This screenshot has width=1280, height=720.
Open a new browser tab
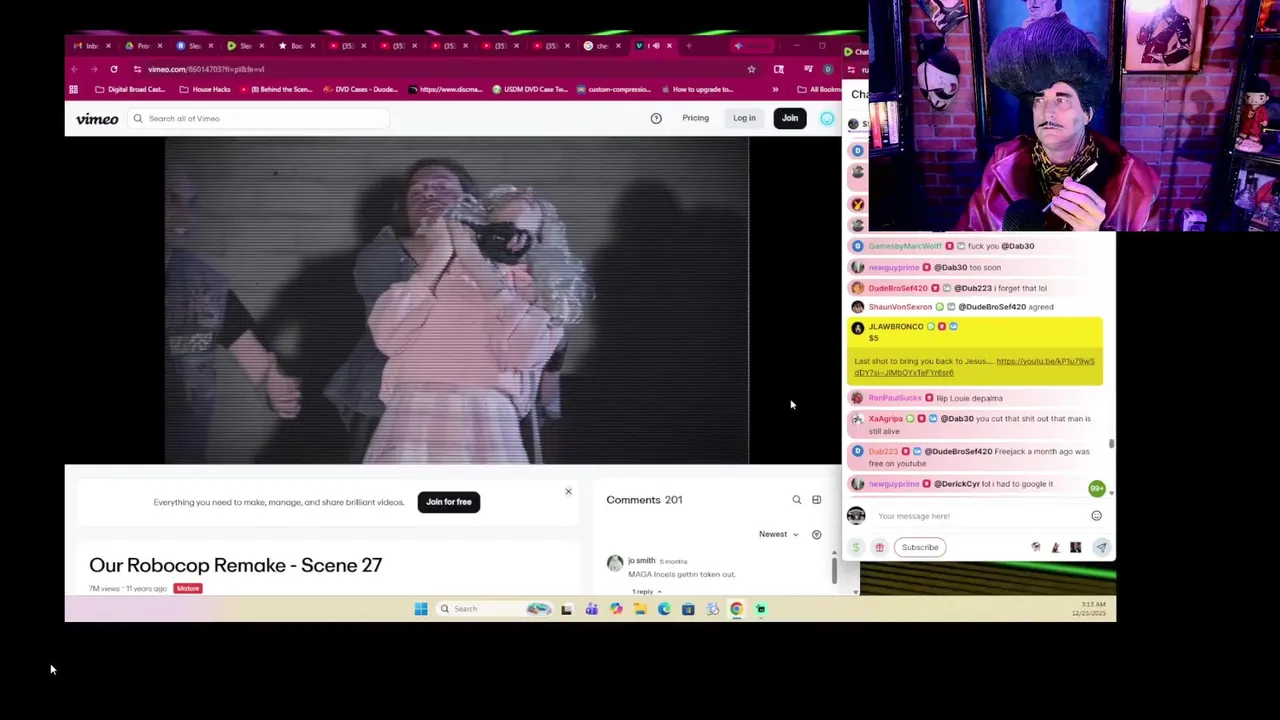688,45
